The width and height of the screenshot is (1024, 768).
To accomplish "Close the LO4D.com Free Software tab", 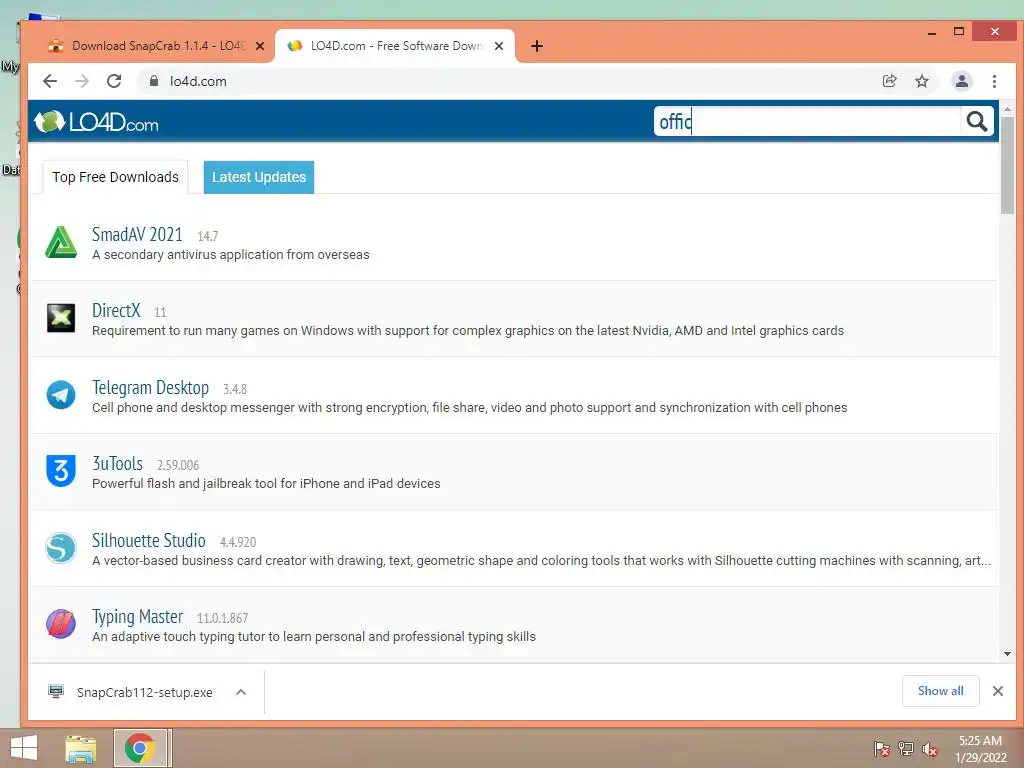I will 499,46.
